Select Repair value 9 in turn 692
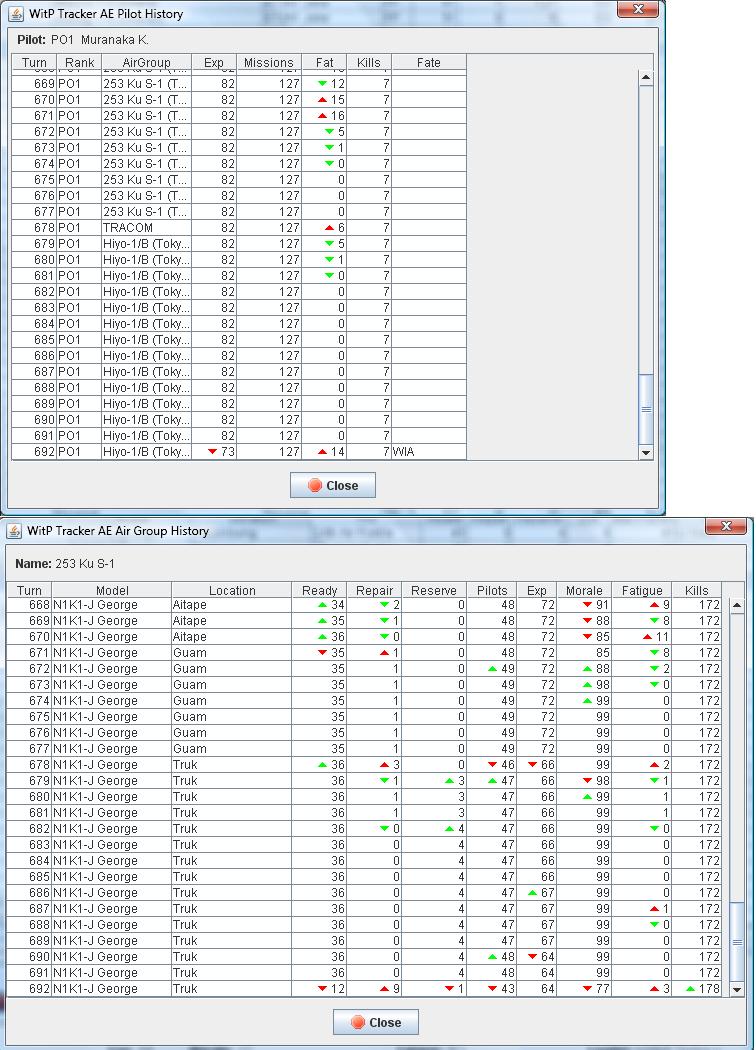The height and width of the screenshot is (1050, 756). [374, 989]
